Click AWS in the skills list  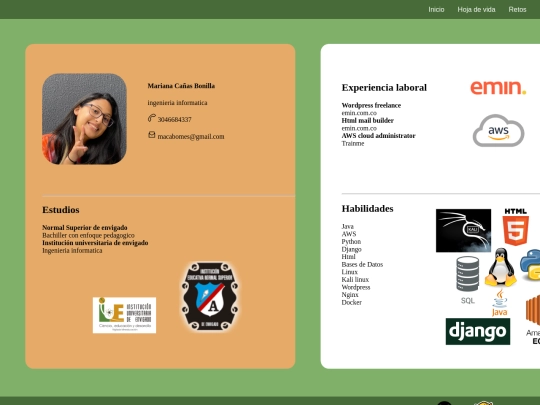pos(349,234)
